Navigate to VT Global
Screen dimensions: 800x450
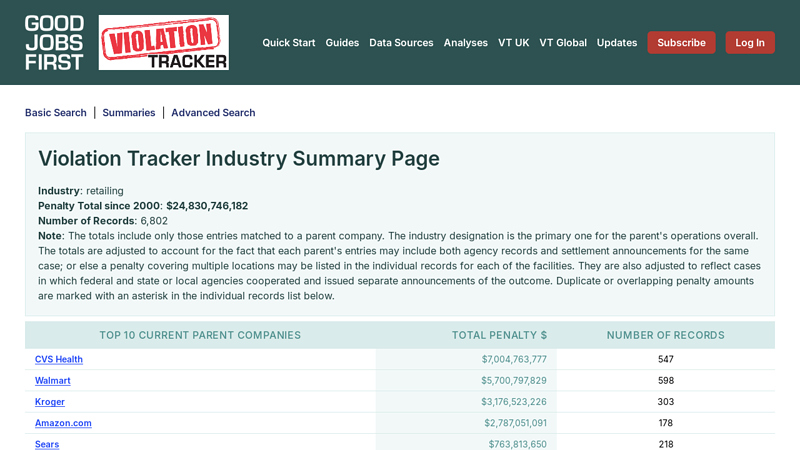point(563,43)
